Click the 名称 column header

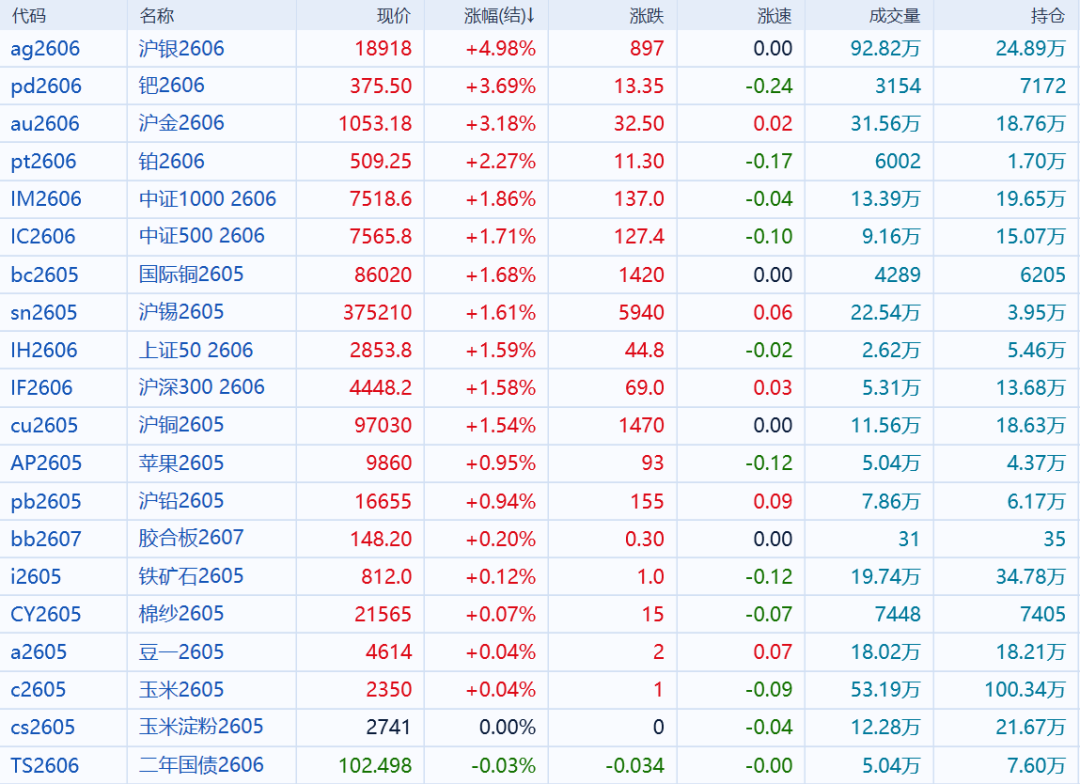tap(156, 16)
